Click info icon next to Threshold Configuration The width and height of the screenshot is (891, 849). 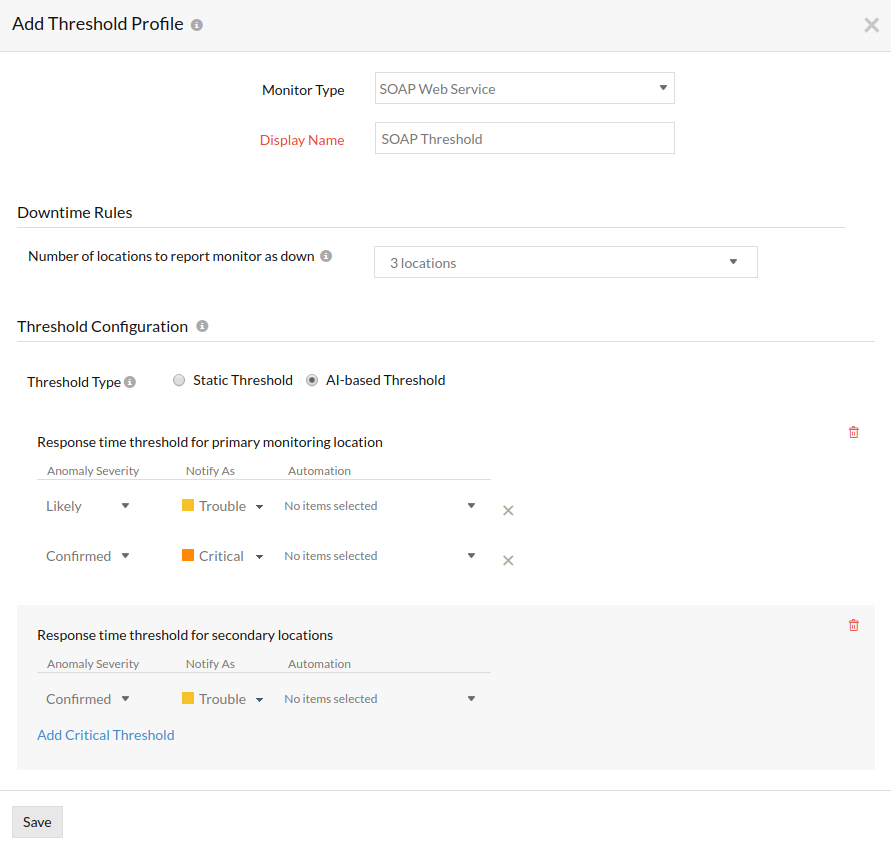point(202,326)
